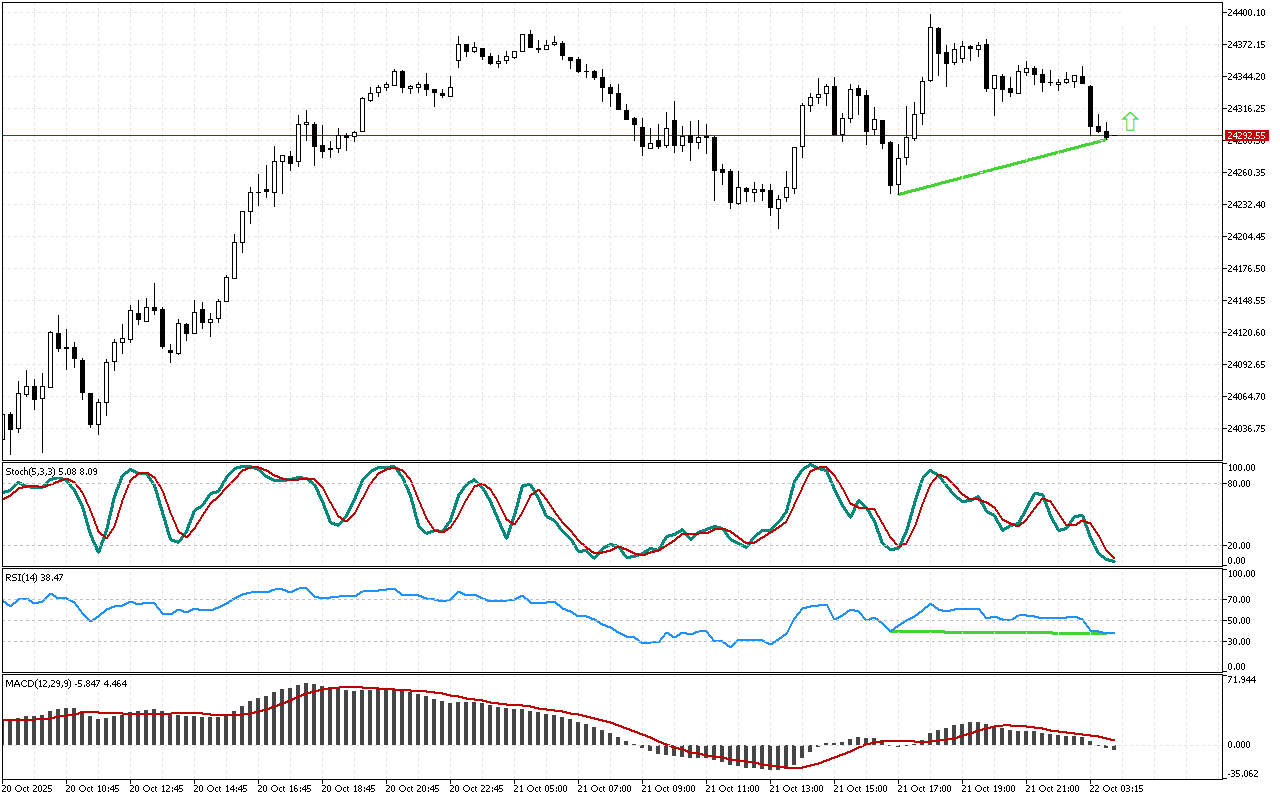Click the RSI 30.00 level label
The width and height of the screenshot is (1280, 800).
coord(1240,641)
